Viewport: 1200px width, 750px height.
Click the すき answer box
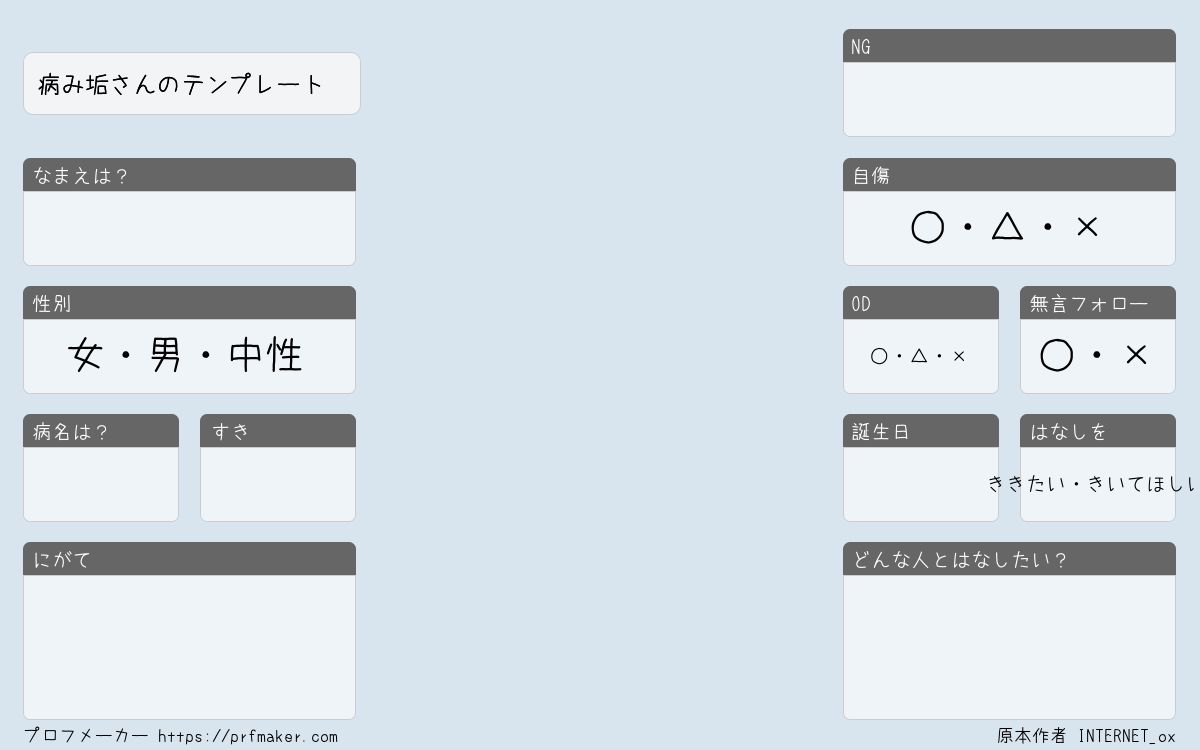tap(278, 484)
